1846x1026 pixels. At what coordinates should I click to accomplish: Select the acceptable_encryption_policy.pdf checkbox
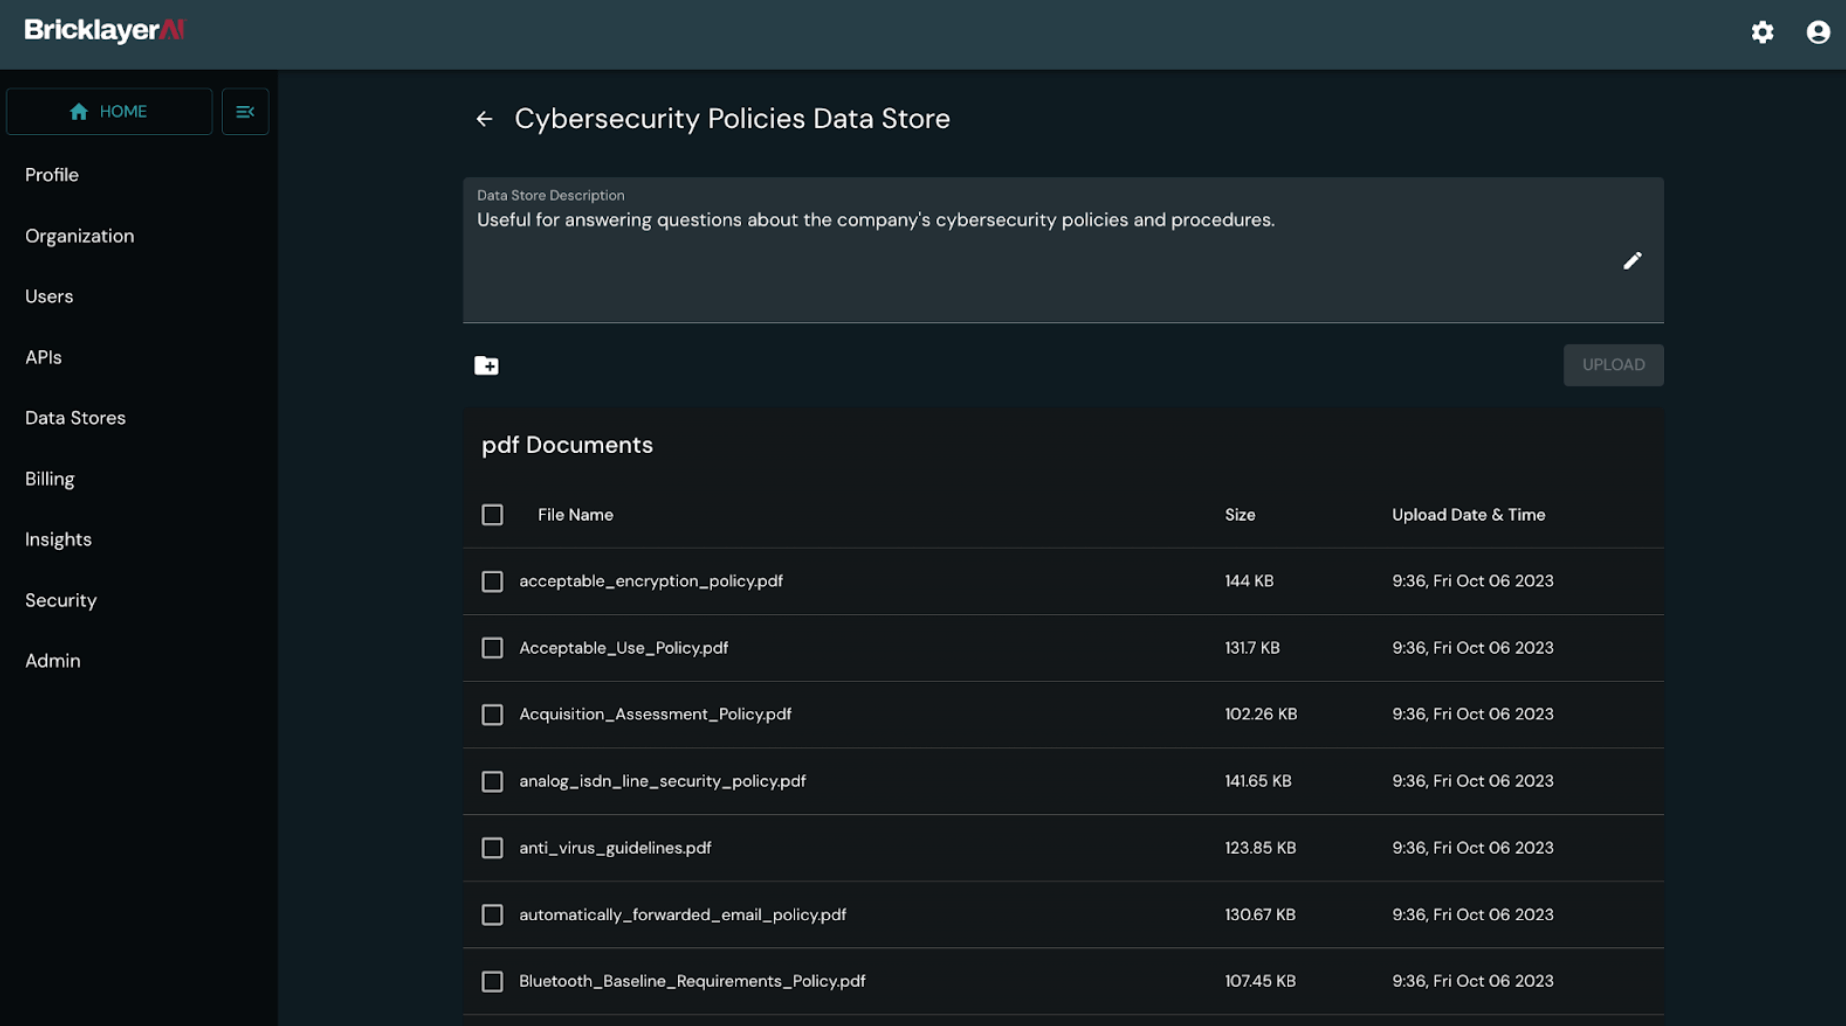tap(492, 582)
